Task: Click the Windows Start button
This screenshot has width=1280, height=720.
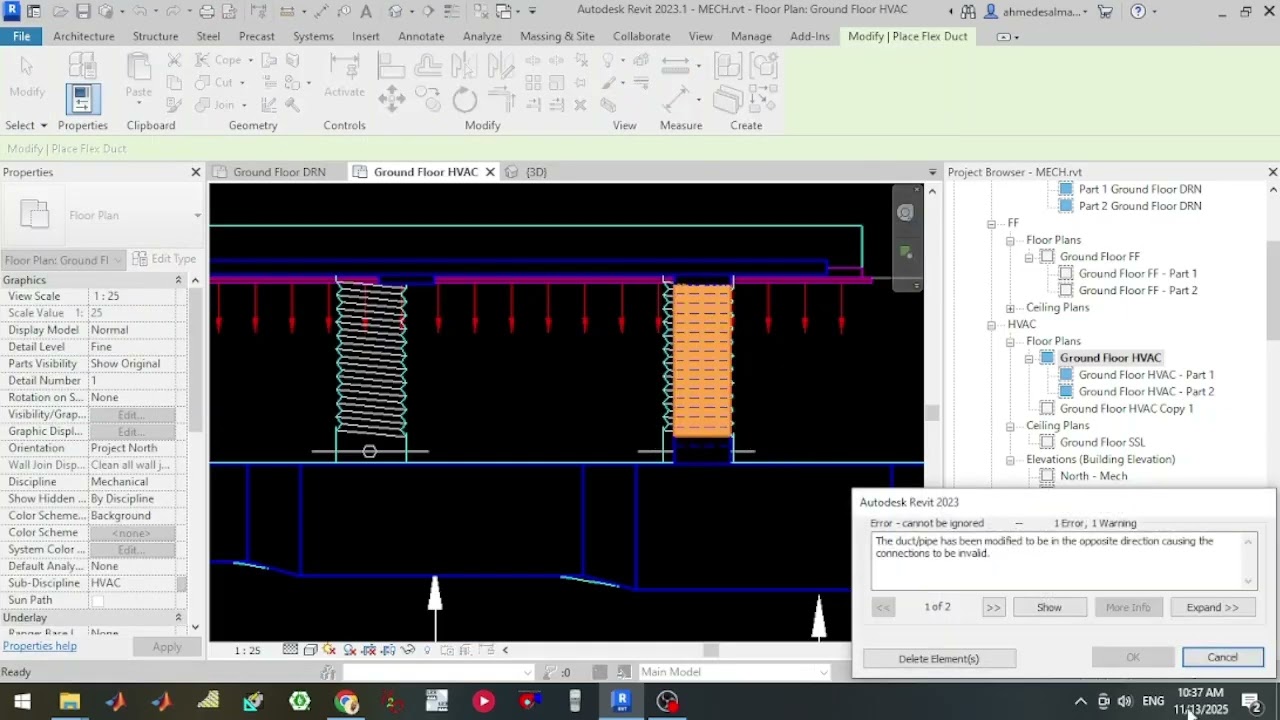Action: 22,702
